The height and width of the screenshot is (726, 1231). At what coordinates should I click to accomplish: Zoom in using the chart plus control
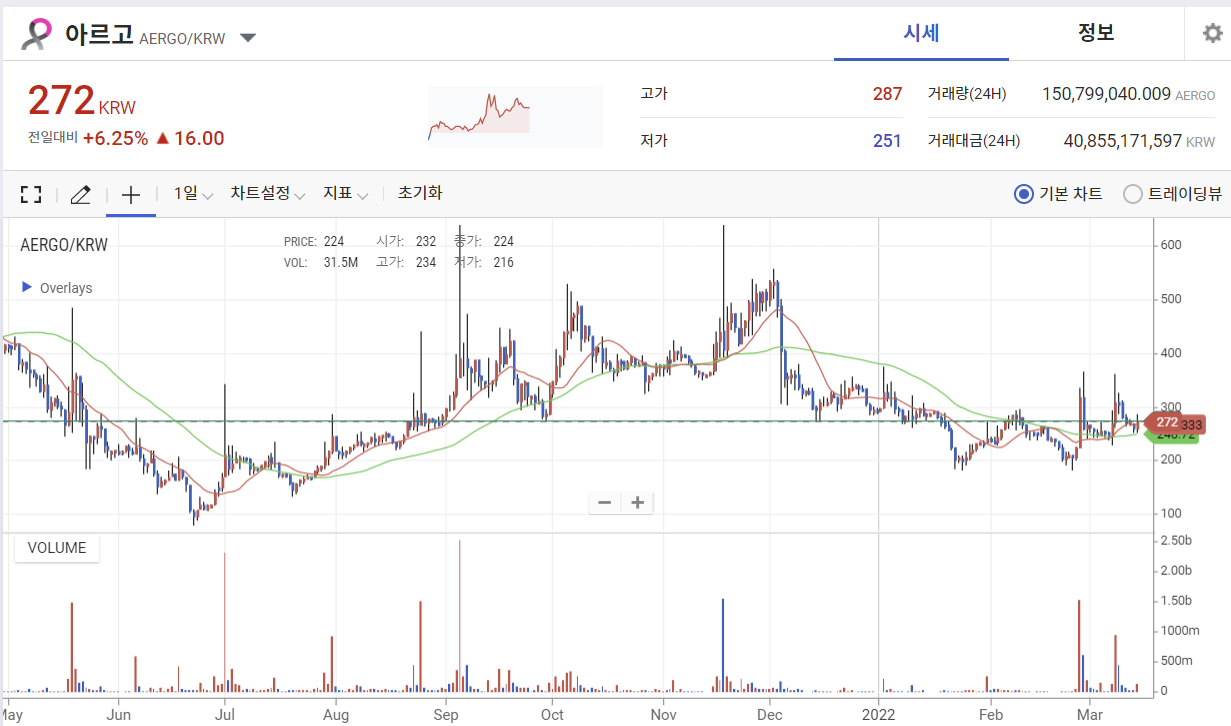coord(637,501)
